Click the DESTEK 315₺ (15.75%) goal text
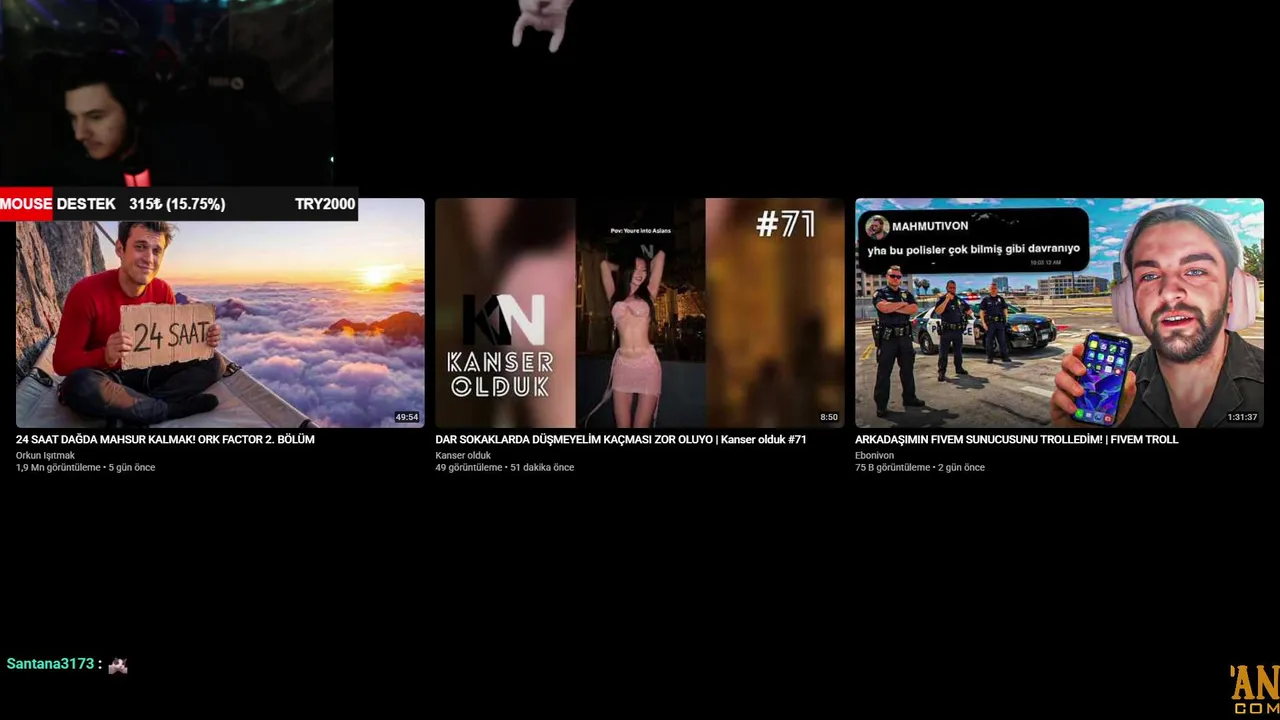The image size is (1280, 720). [141, 204]
